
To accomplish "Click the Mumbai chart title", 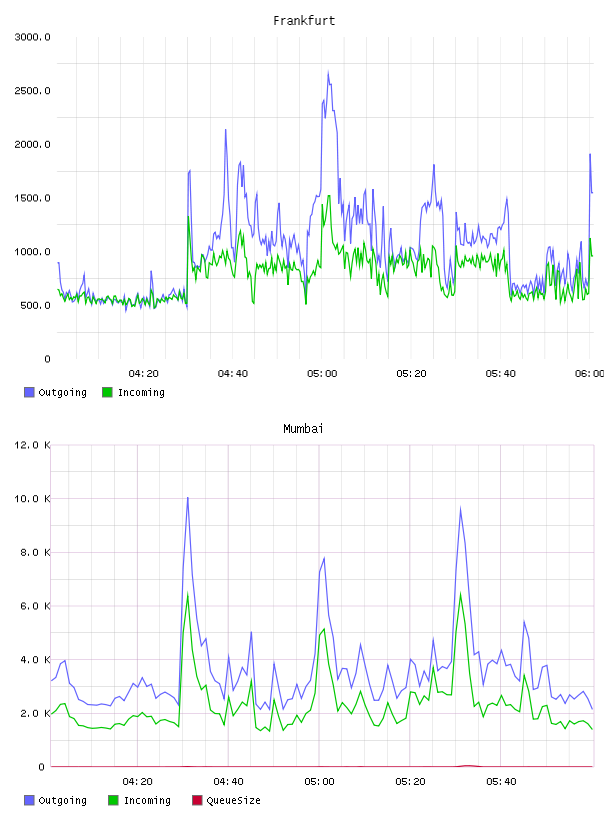I will pos(303,429).
